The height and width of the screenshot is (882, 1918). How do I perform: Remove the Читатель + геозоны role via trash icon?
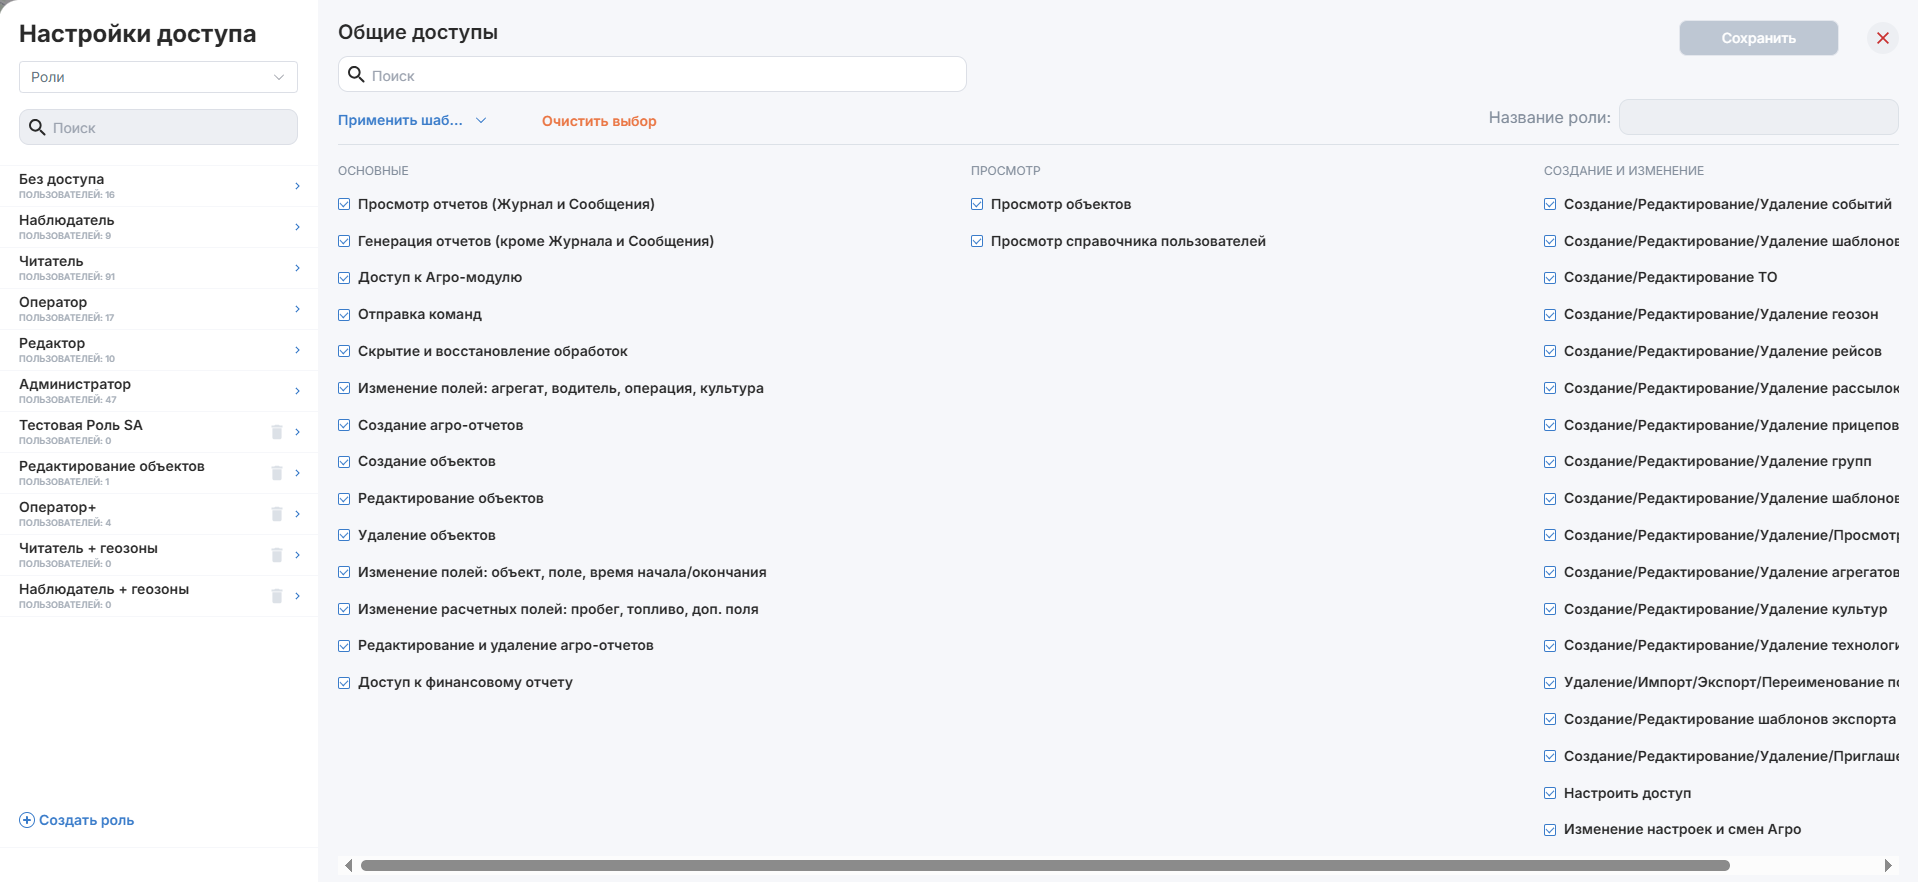[x=277, y=555]
